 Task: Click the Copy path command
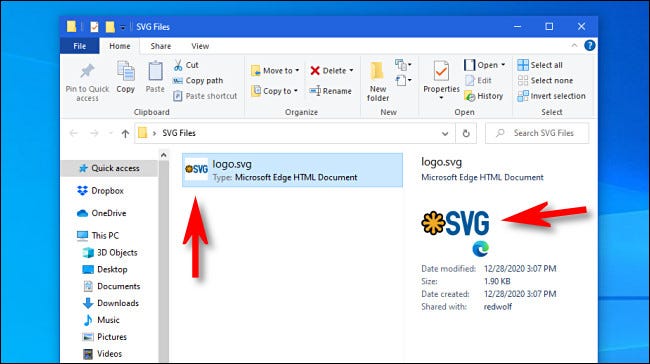click(199, 80)
